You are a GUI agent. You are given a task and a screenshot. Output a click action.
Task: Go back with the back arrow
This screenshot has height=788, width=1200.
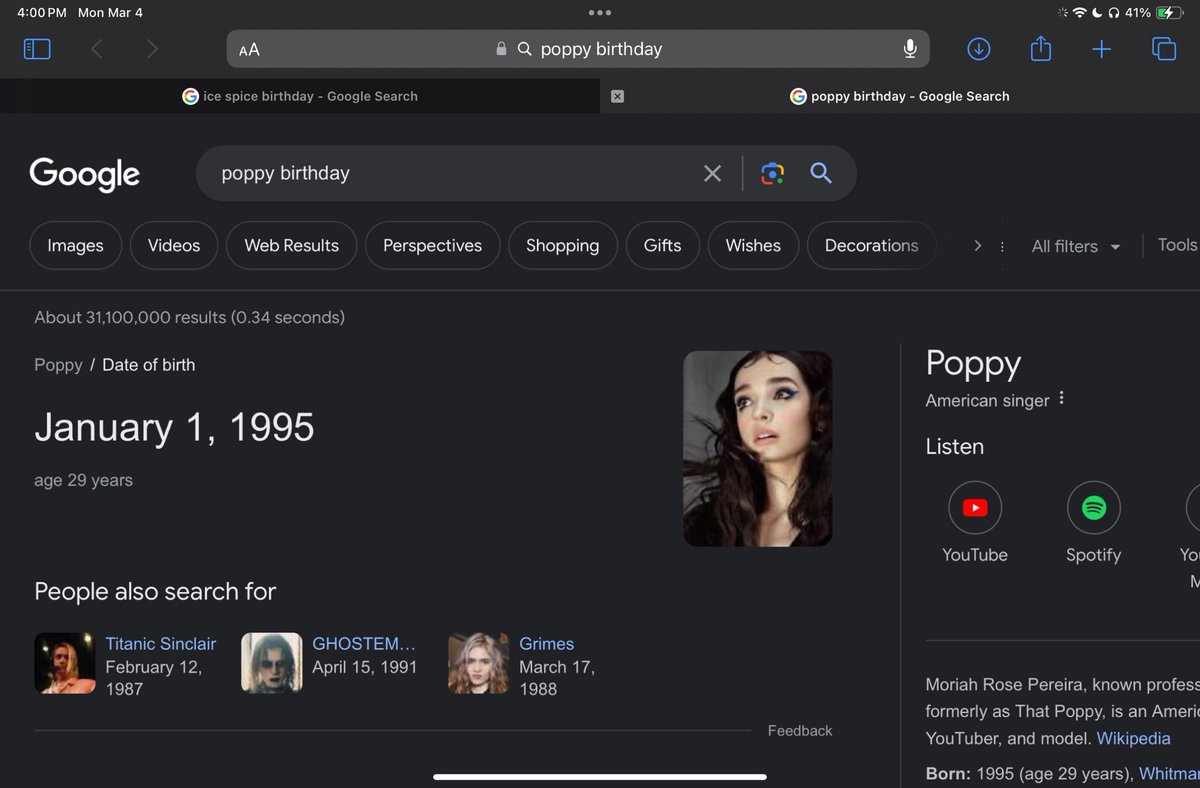pyautogui.click(x=97, y=48)
